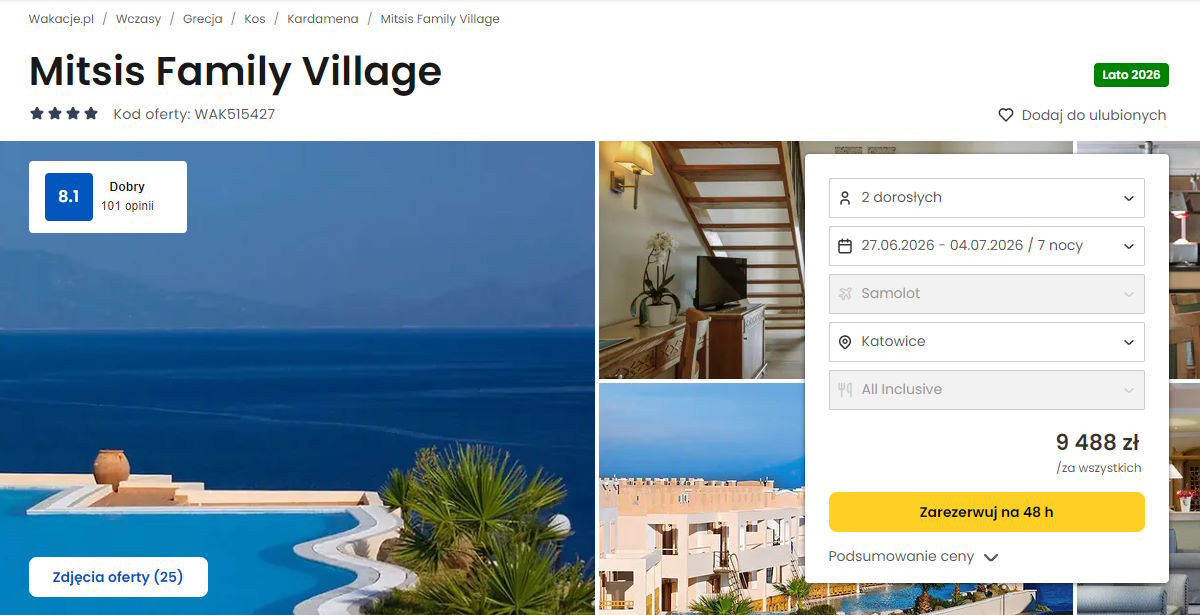The width and height of the screenshot is (1200, 615).
Task: Click the location pin icon beside Katowice
Action: pyautogui.click(x=845, y=342)
